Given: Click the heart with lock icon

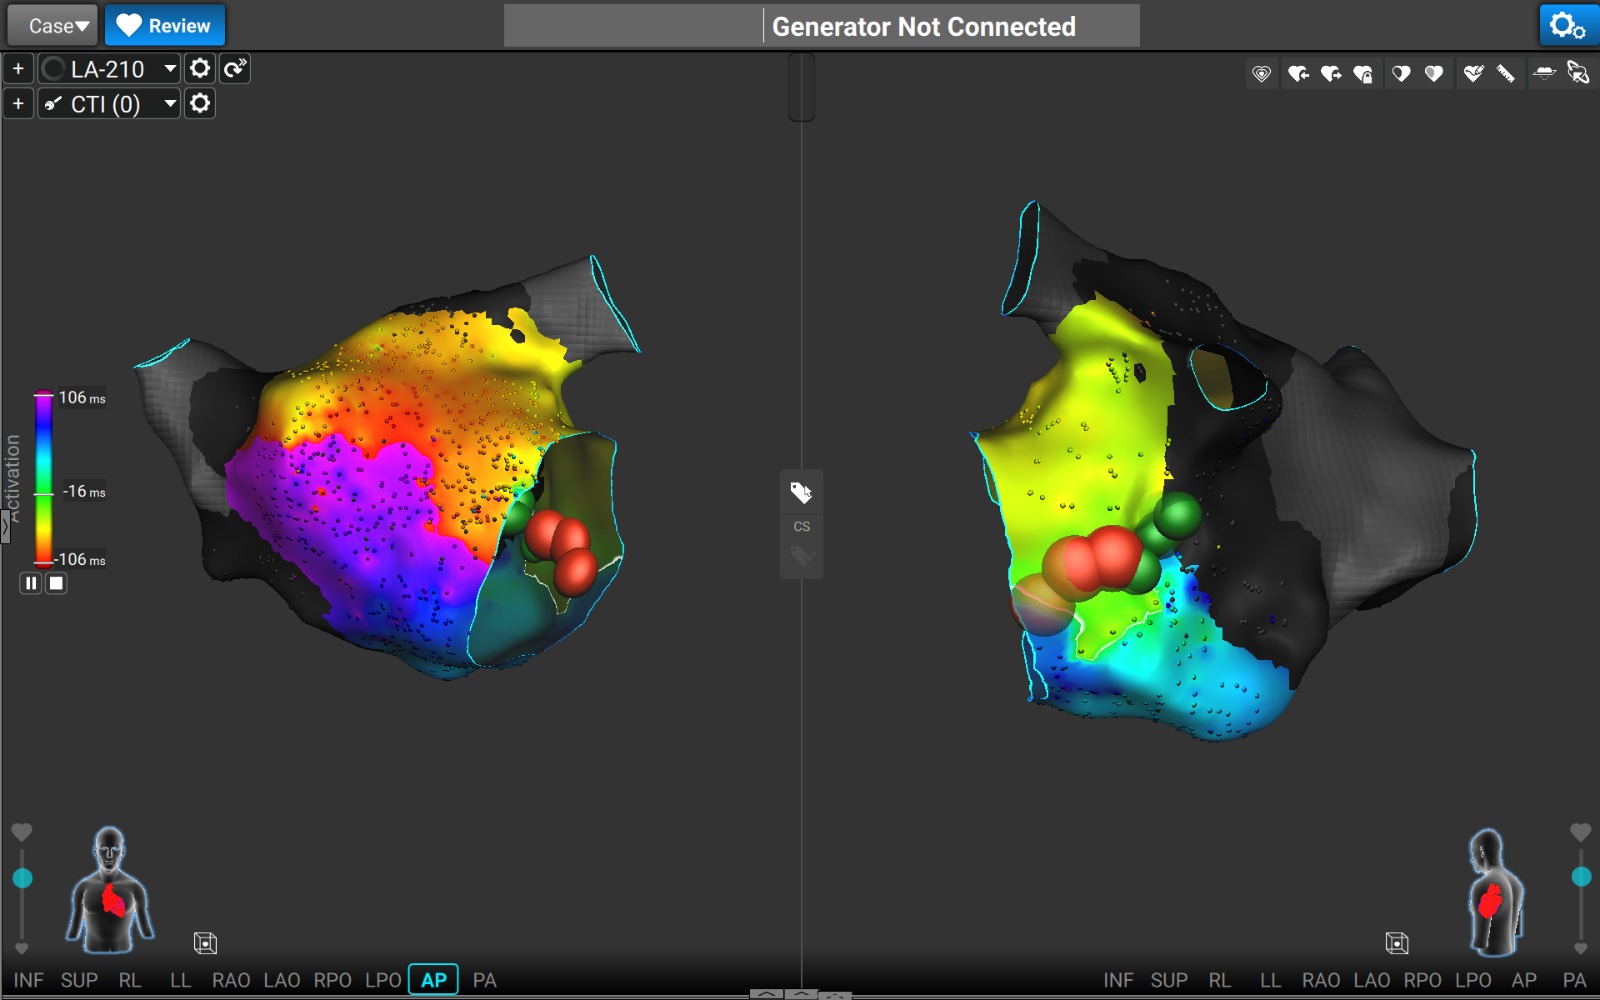Looking at the screenshot, I should 1363,73.
